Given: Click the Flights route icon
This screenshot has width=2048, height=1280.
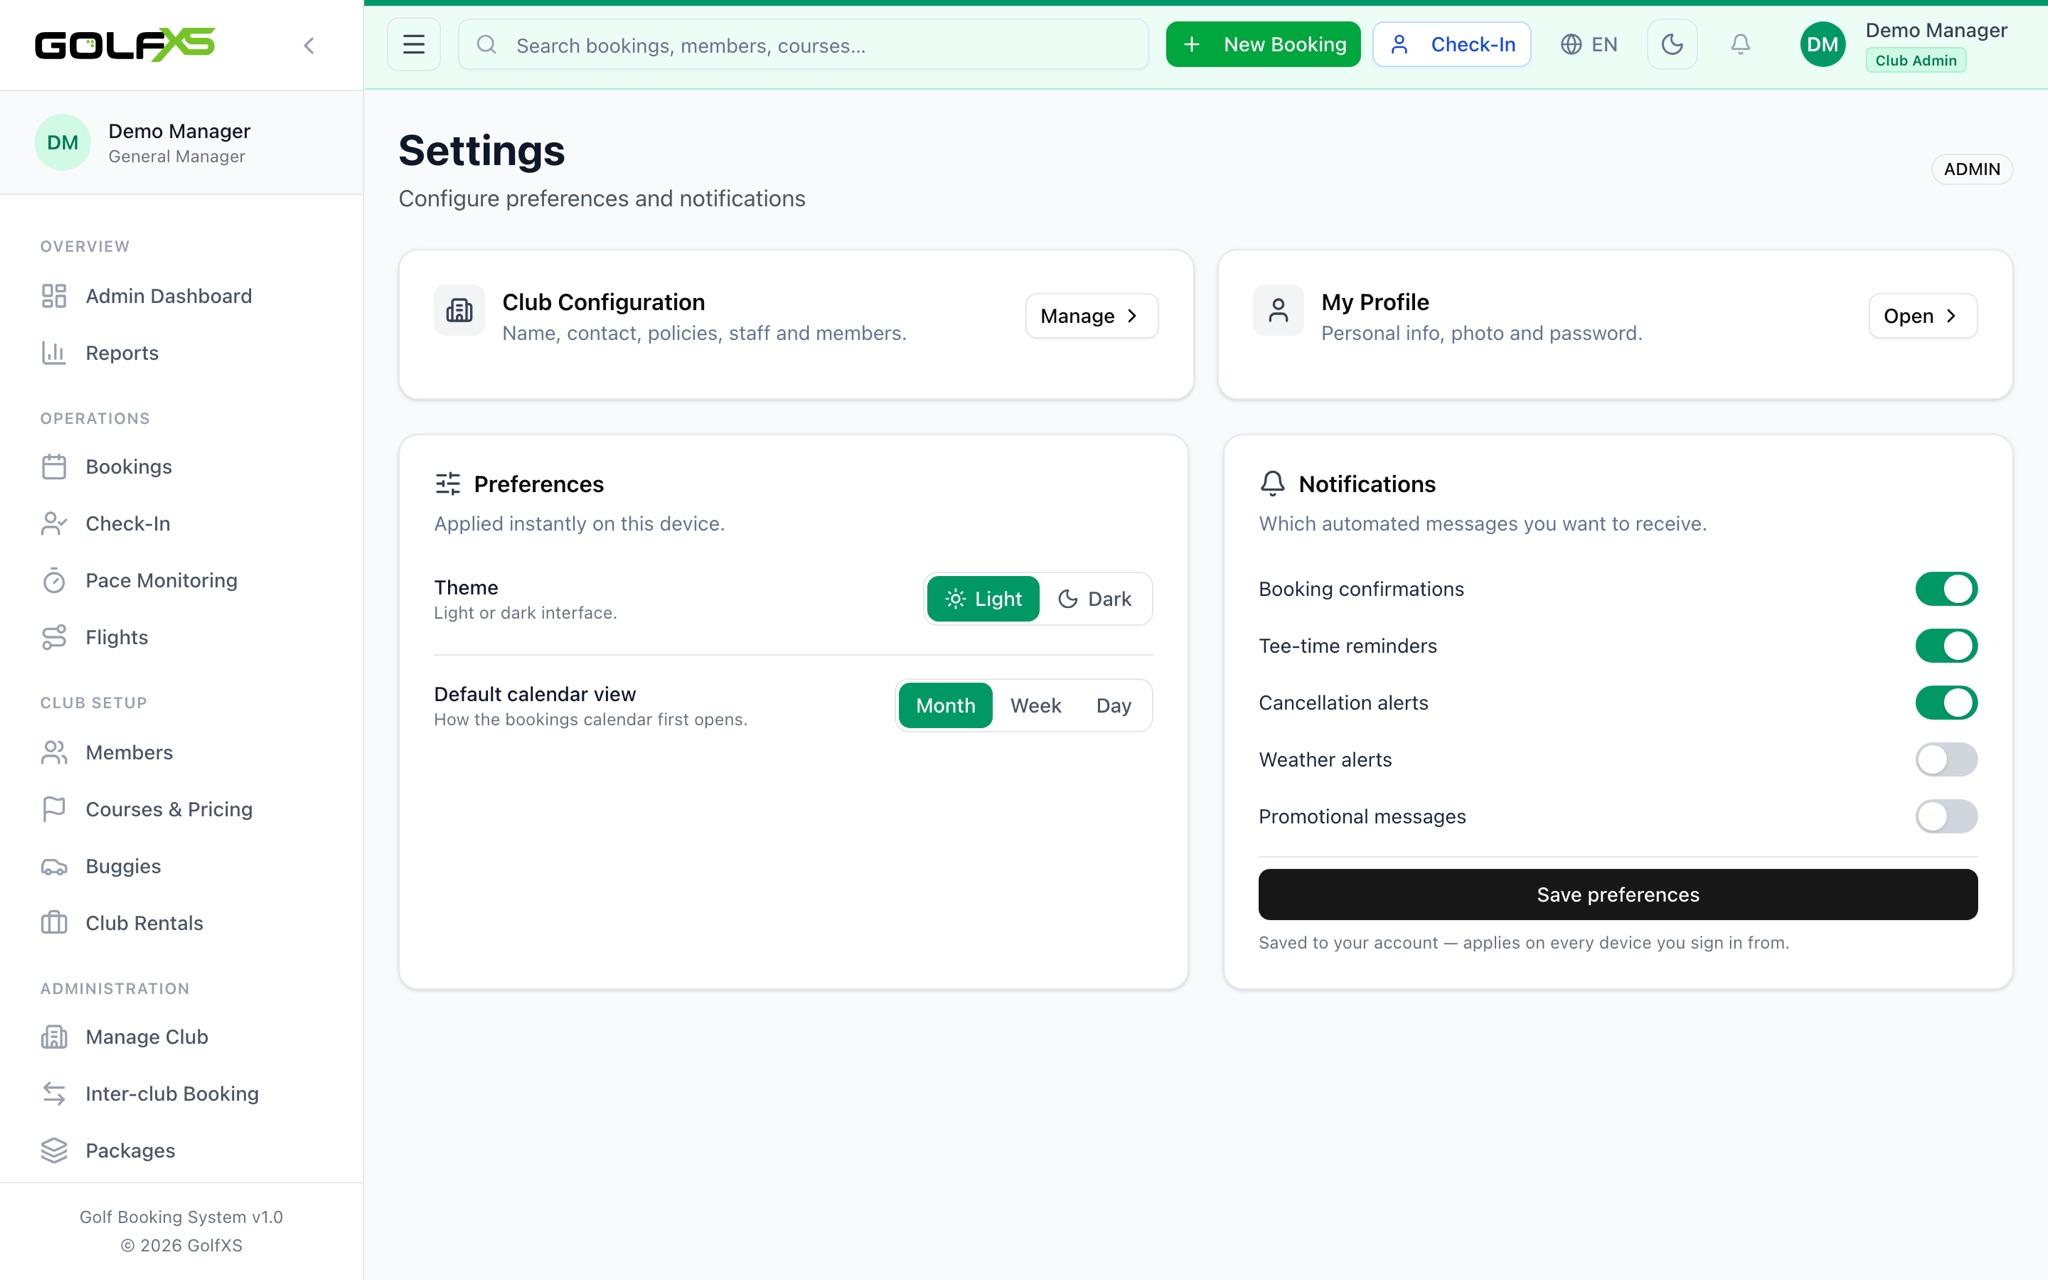Looking at the screenshot, I should coord(54,638).
